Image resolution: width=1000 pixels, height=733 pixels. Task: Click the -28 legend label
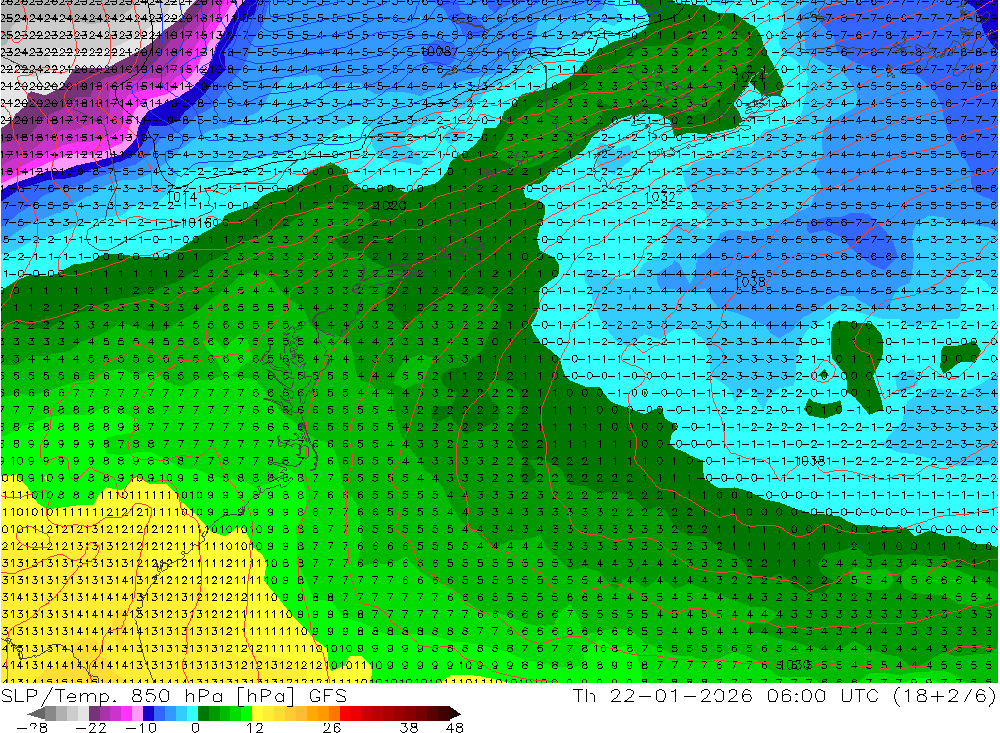32,727
